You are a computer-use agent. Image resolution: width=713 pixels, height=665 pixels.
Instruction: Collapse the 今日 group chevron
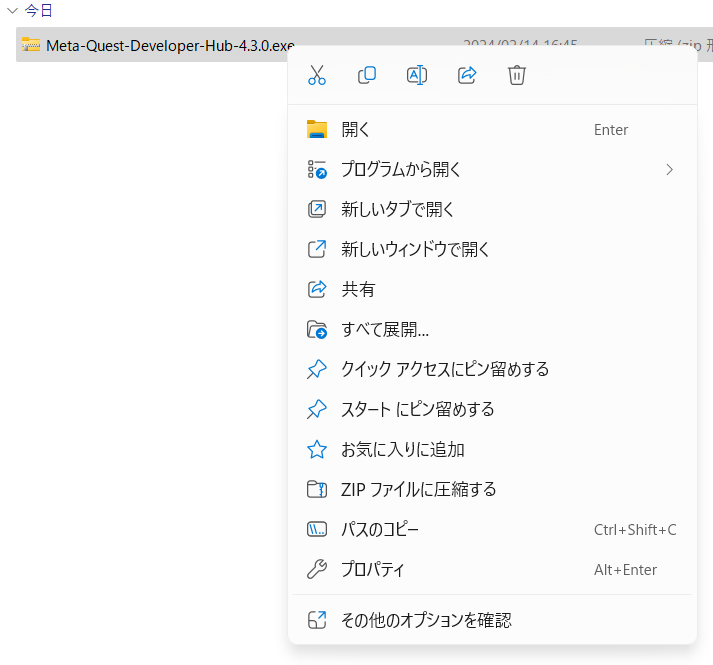[x=12, y=11]
